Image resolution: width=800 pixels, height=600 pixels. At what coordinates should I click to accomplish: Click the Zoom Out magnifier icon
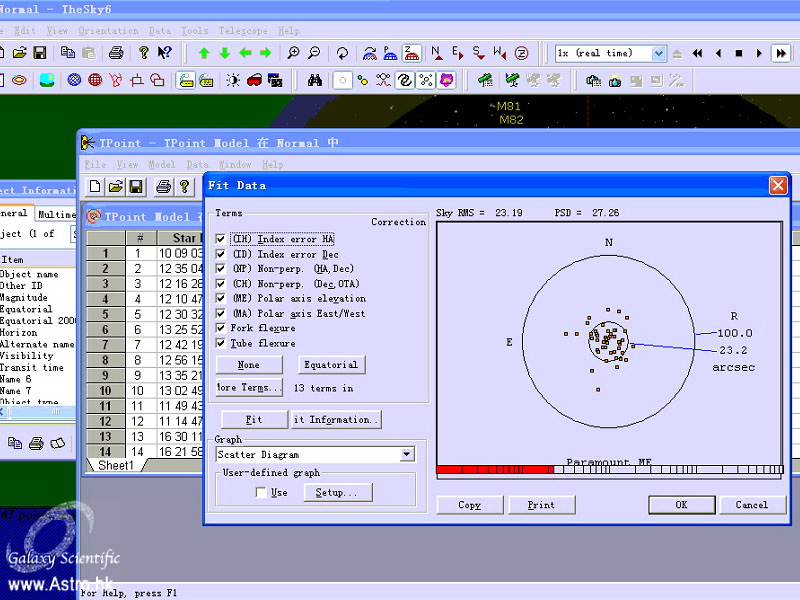[314, 53]
